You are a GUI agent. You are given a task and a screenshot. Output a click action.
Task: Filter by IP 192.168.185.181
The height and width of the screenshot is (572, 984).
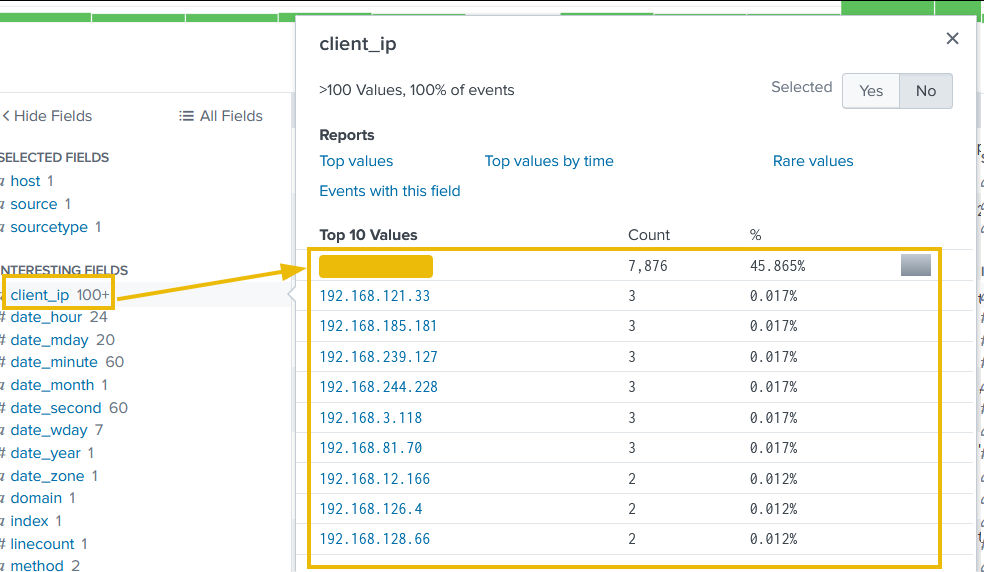[378, 326]
